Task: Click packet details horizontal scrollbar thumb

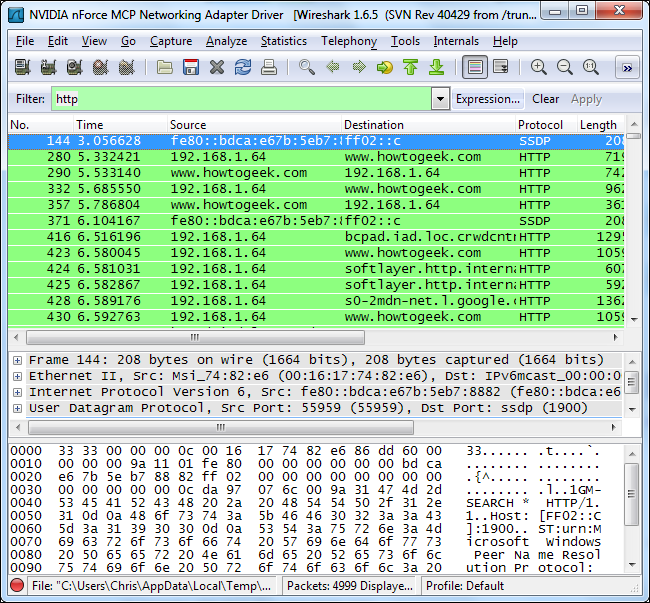Action: pyautogui.click(x=221, y=427)
